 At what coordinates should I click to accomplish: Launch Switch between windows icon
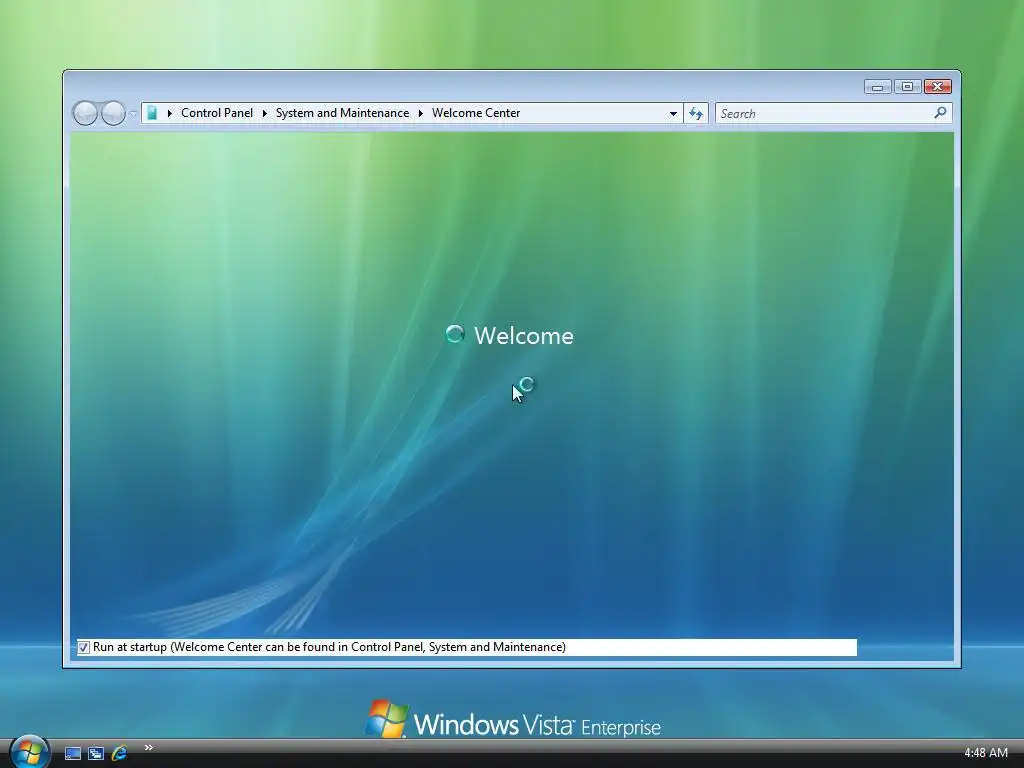coord(96,753)
